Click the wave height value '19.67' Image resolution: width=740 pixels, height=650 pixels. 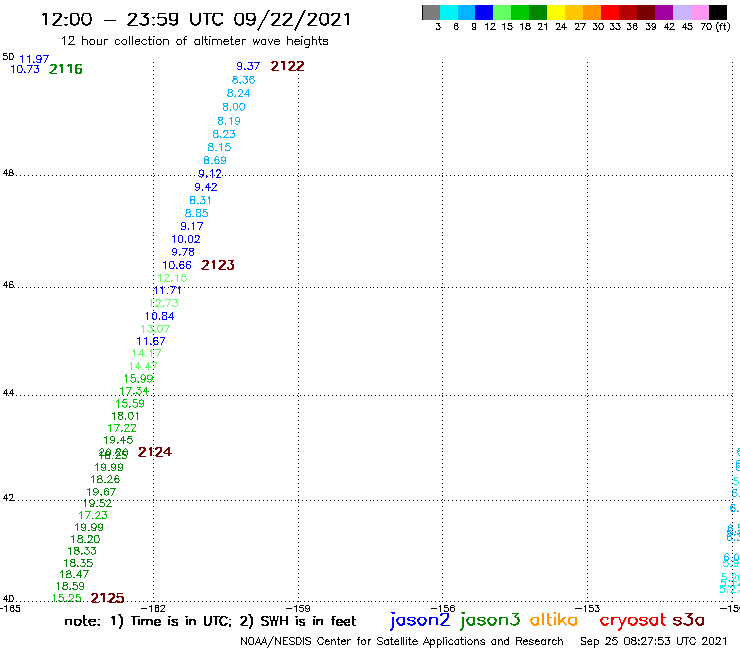tap(101, 492)
